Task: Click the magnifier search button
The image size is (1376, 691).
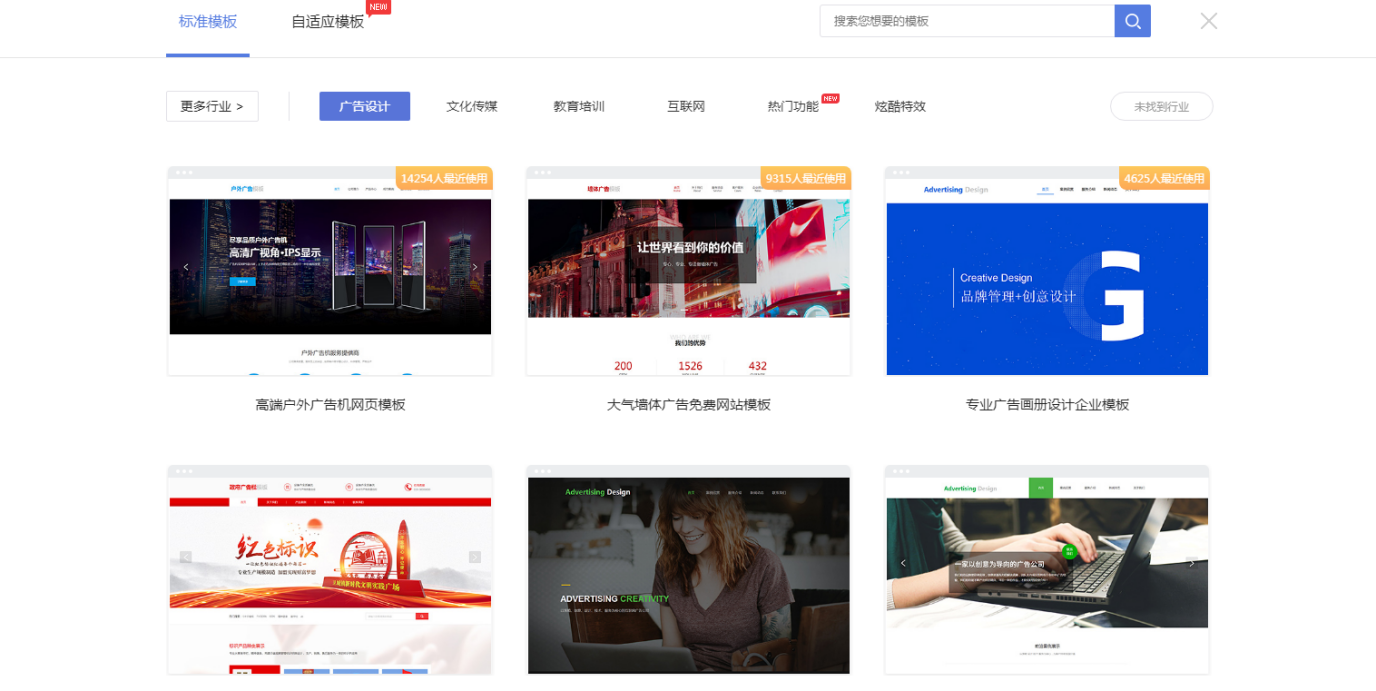Action: [1132, 21]
